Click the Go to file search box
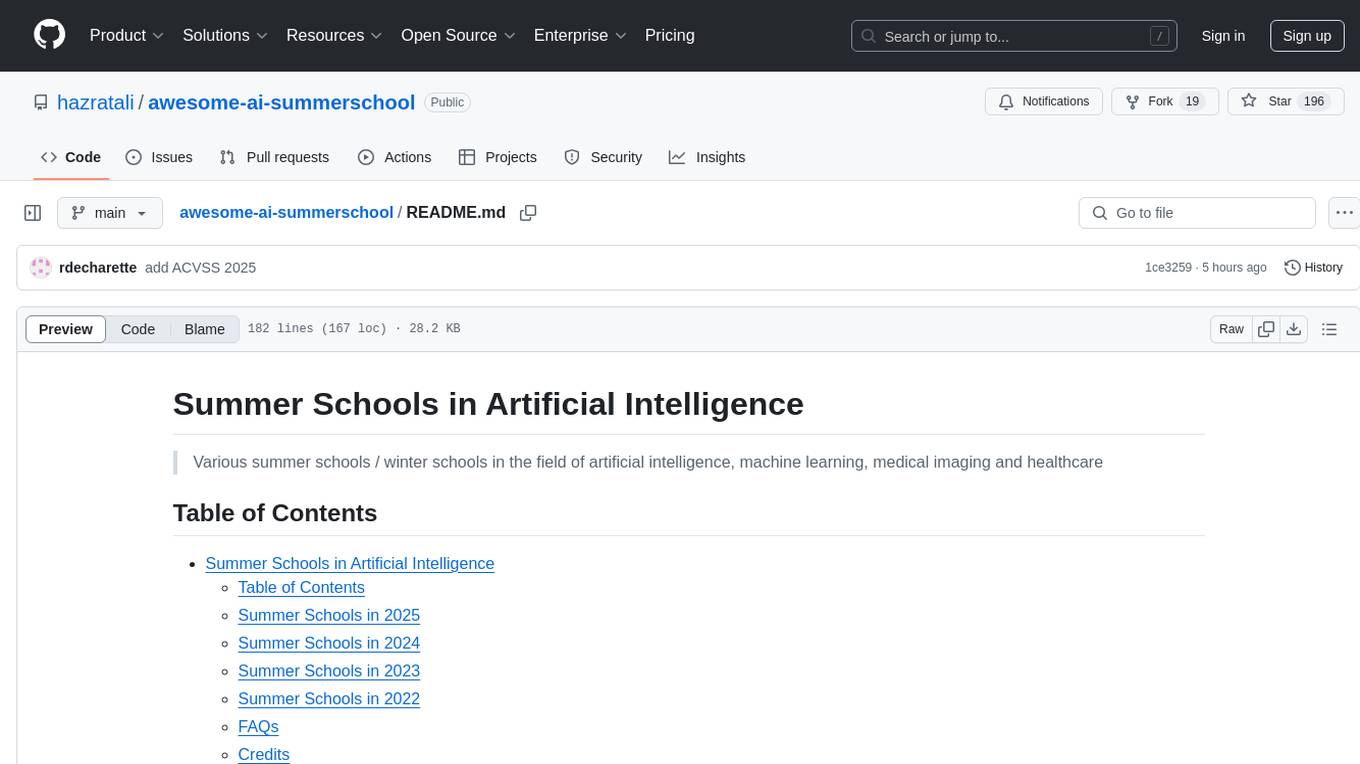The width and height of the screenshot is (1360, 764). point(1197,213)
